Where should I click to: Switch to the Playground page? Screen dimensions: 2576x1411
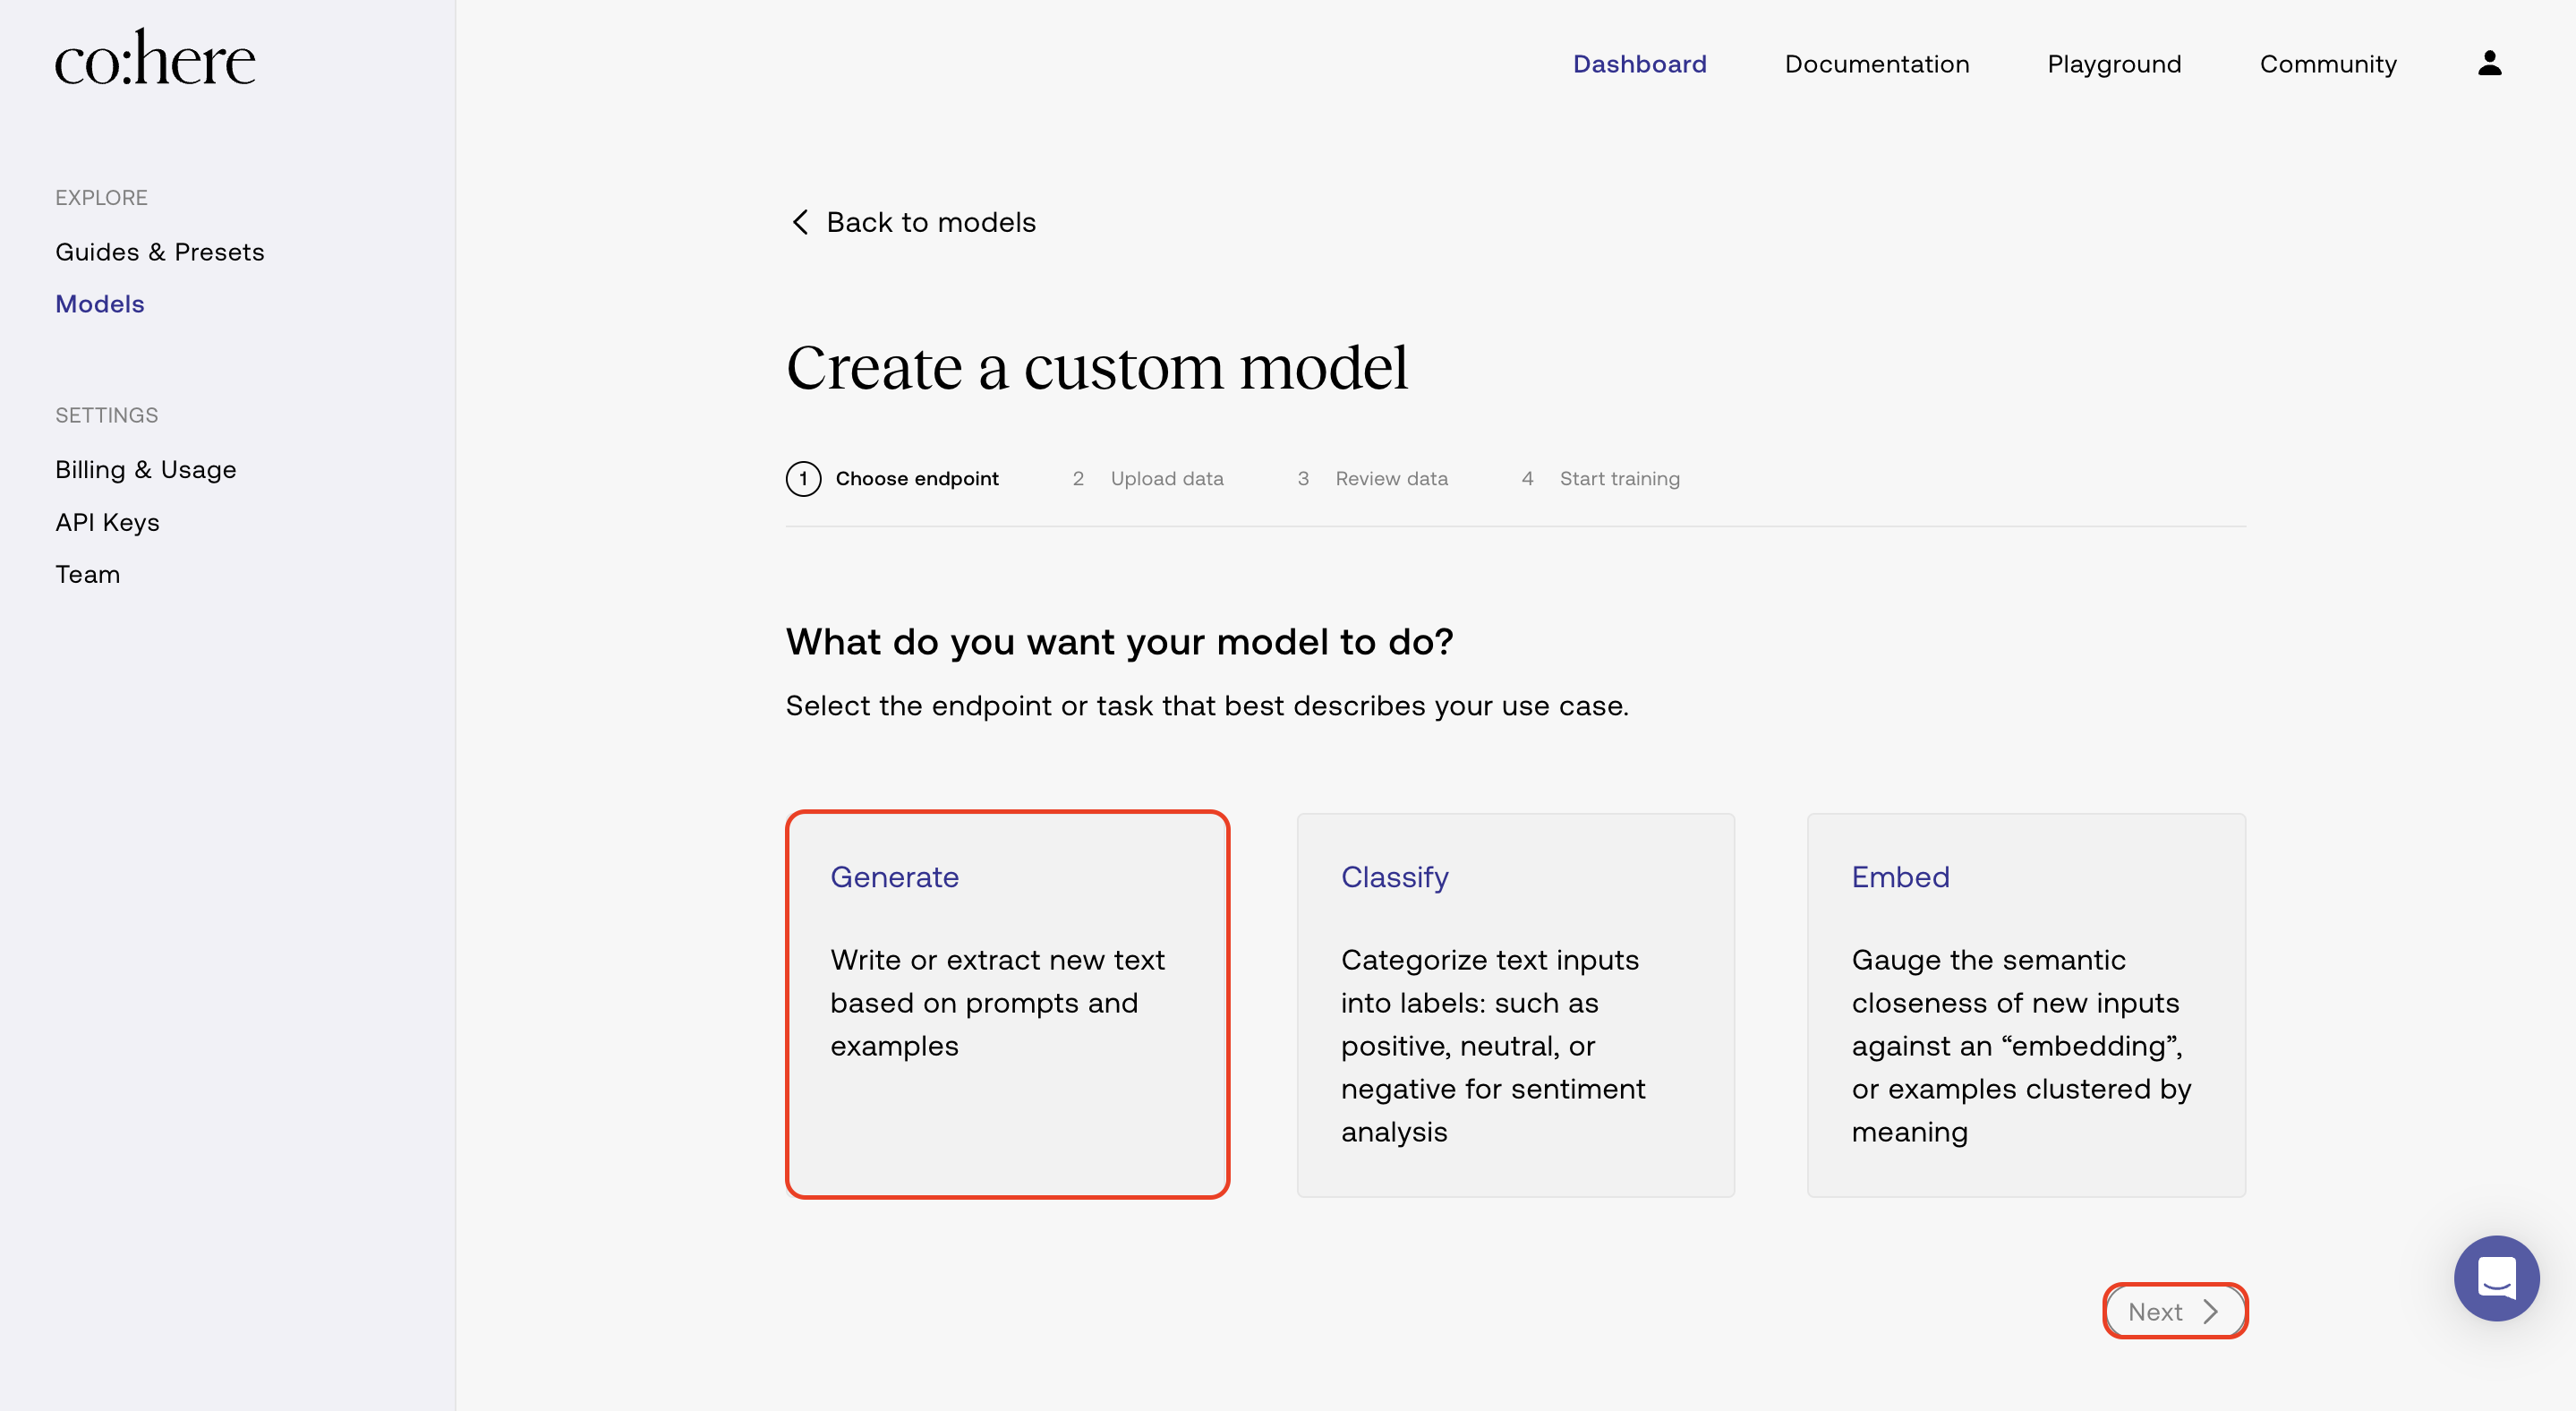2114,64
